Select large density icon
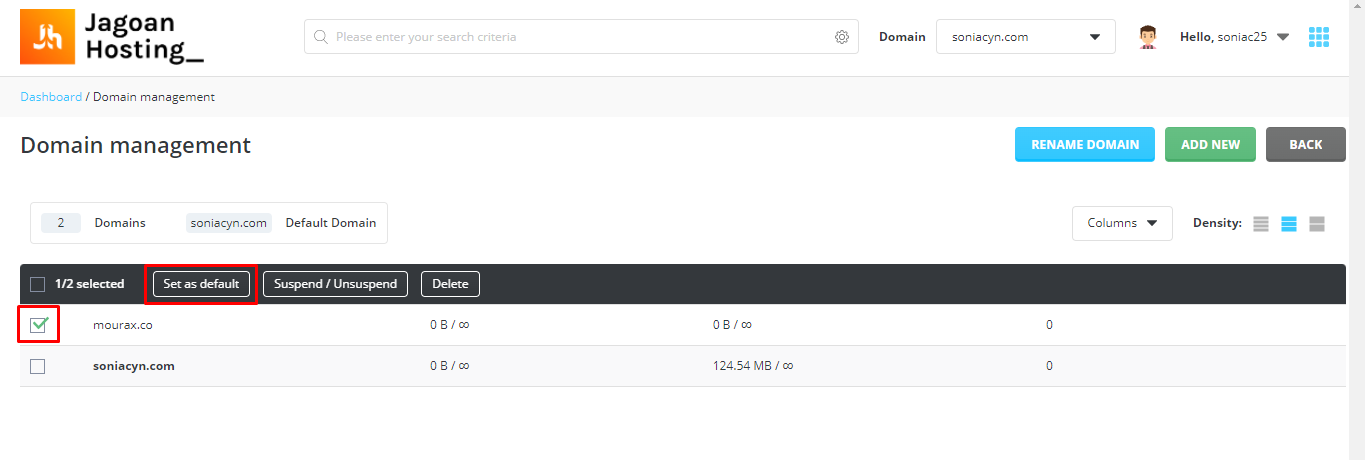Screen dimensions: 1365x460 pyautogui.click(x=1317, y=224)
